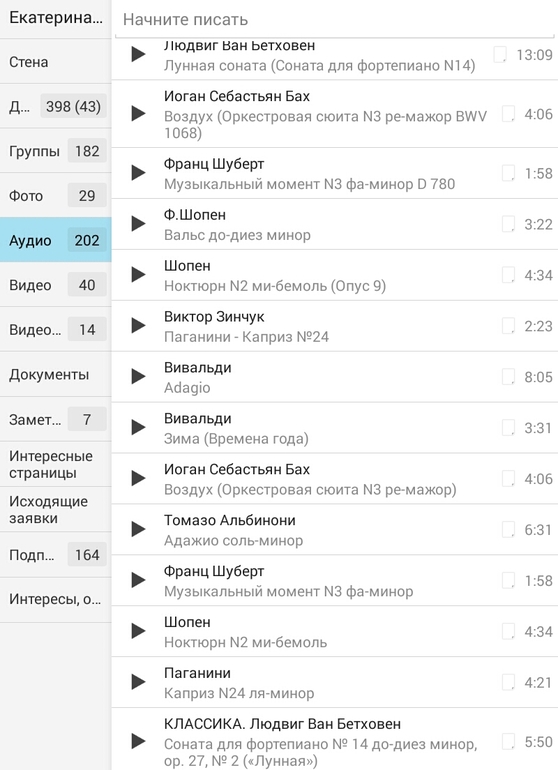
Task: Focus the Начните писать search field
Action: tap(335, 19)
